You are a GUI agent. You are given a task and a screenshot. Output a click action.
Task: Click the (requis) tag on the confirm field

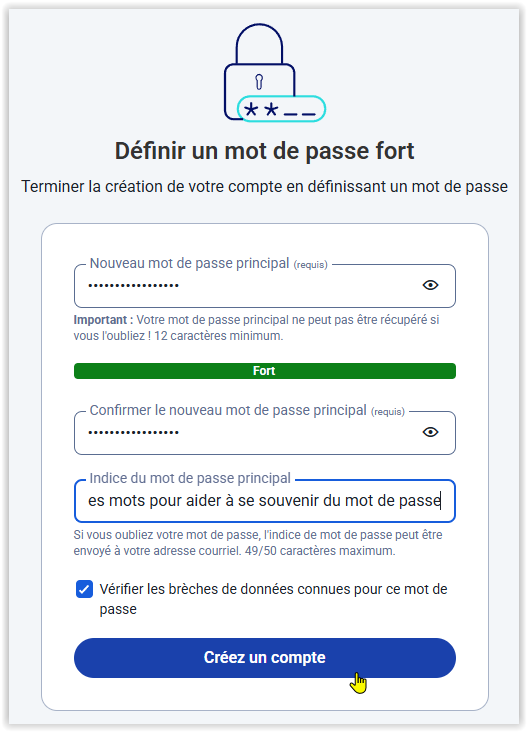click(x=388, y=412)
